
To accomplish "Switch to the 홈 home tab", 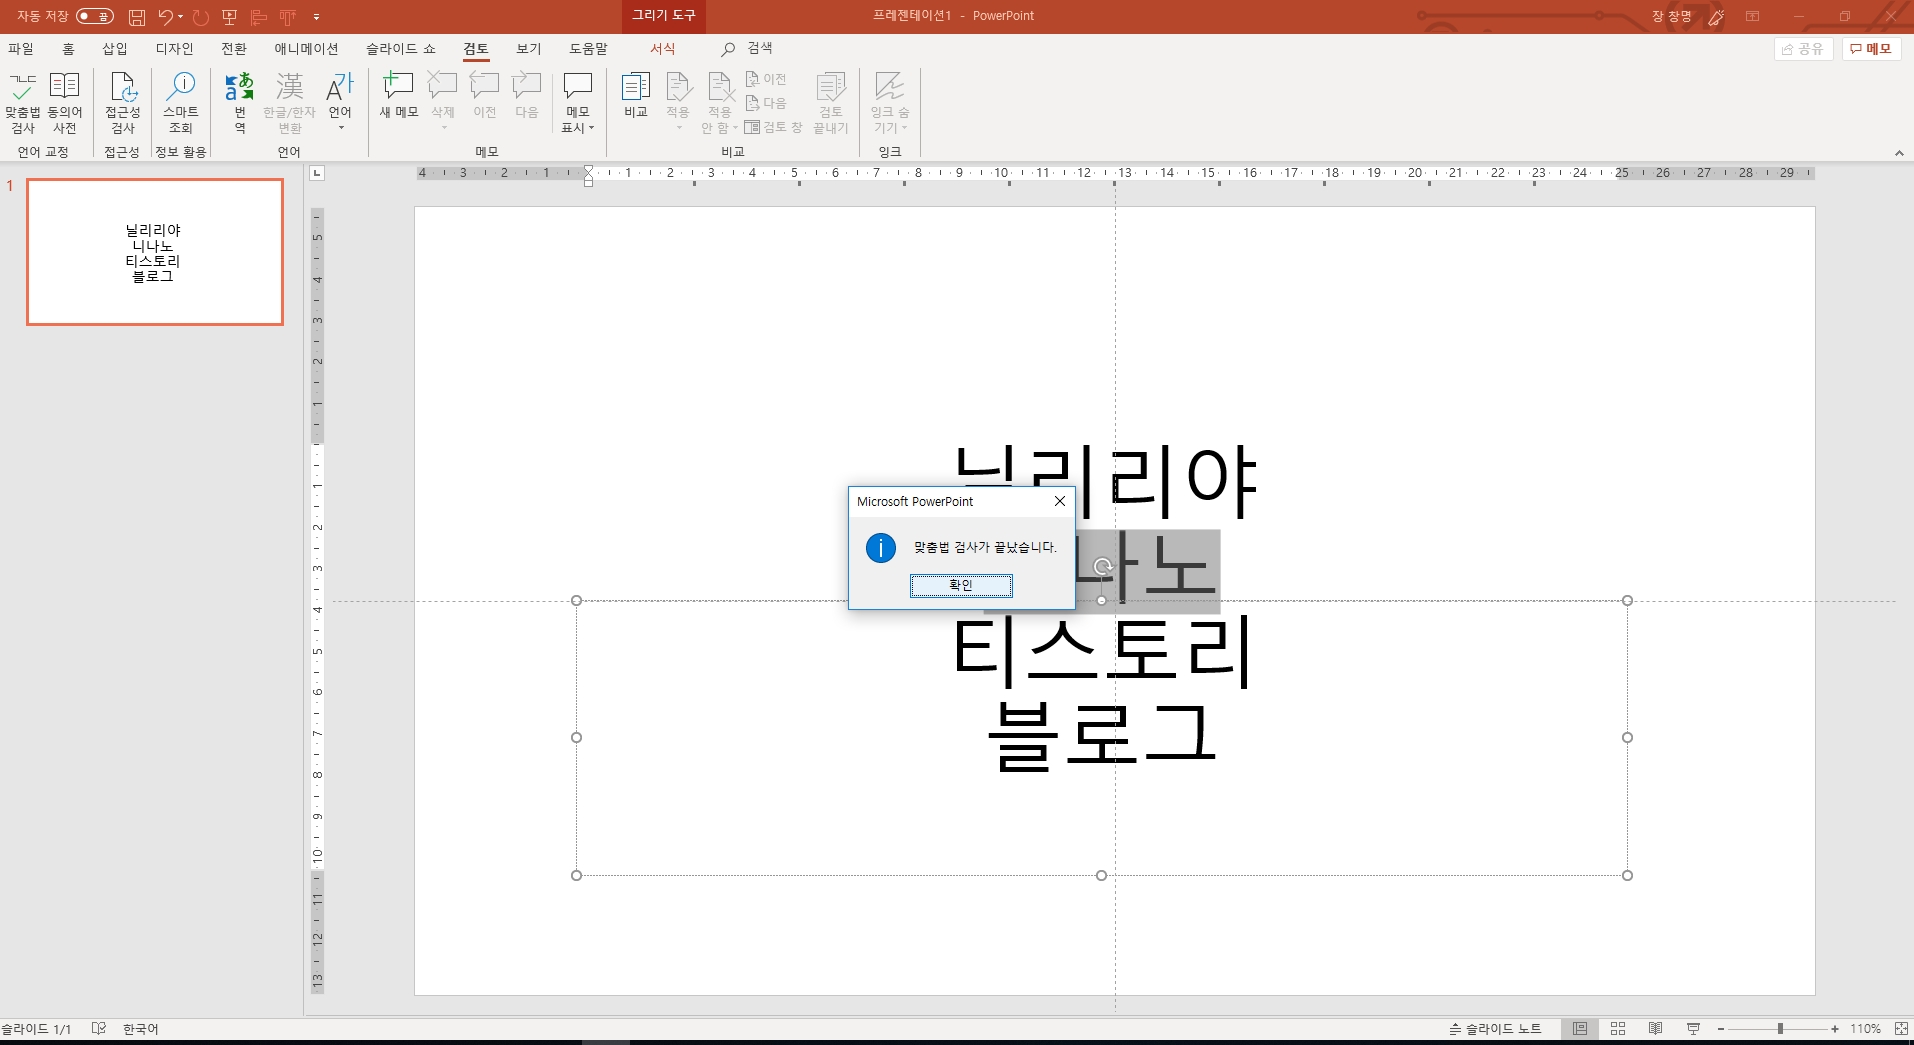I will tap(68, 48).
